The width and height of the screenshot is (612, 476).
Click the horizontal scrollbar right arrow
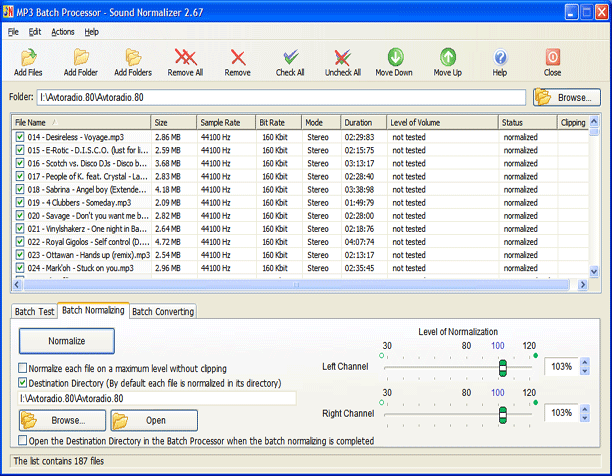pyautogui.click(x=582, y=285)
